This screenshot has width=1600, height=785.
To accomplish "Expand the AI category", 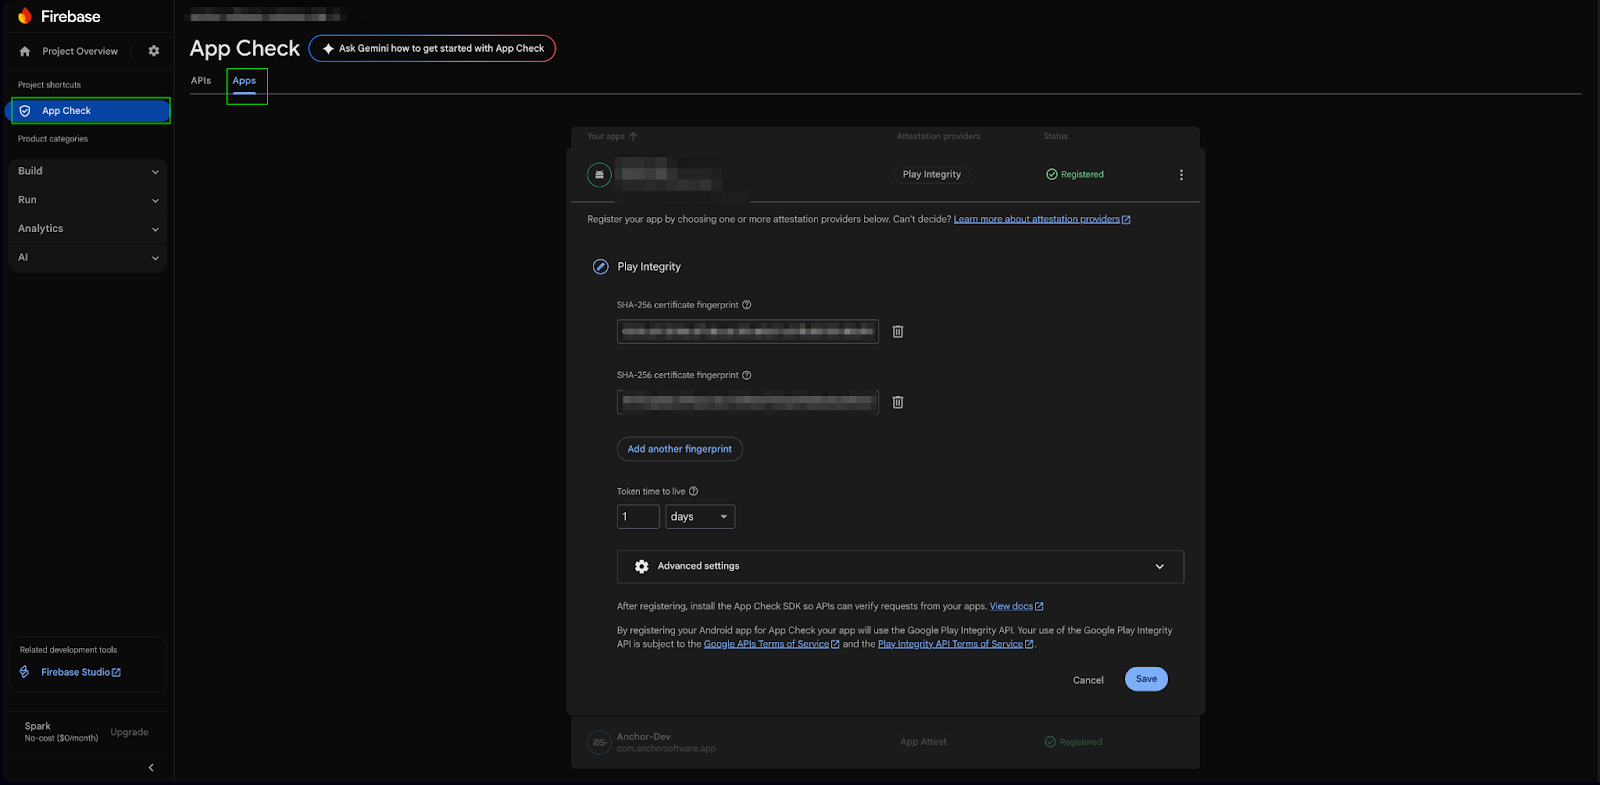I will click(88, 258).
